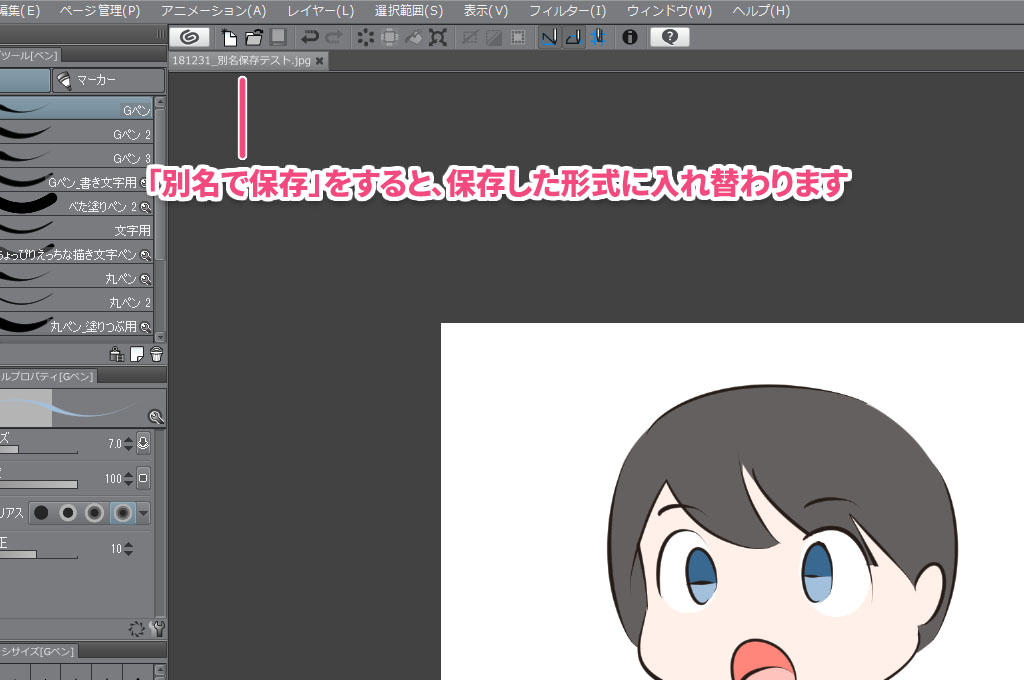Image resolution: width=1024 pixels, height=680 pixels.
Task: Select the fill bucket toolbar icon
Action: tap(414, 38)
